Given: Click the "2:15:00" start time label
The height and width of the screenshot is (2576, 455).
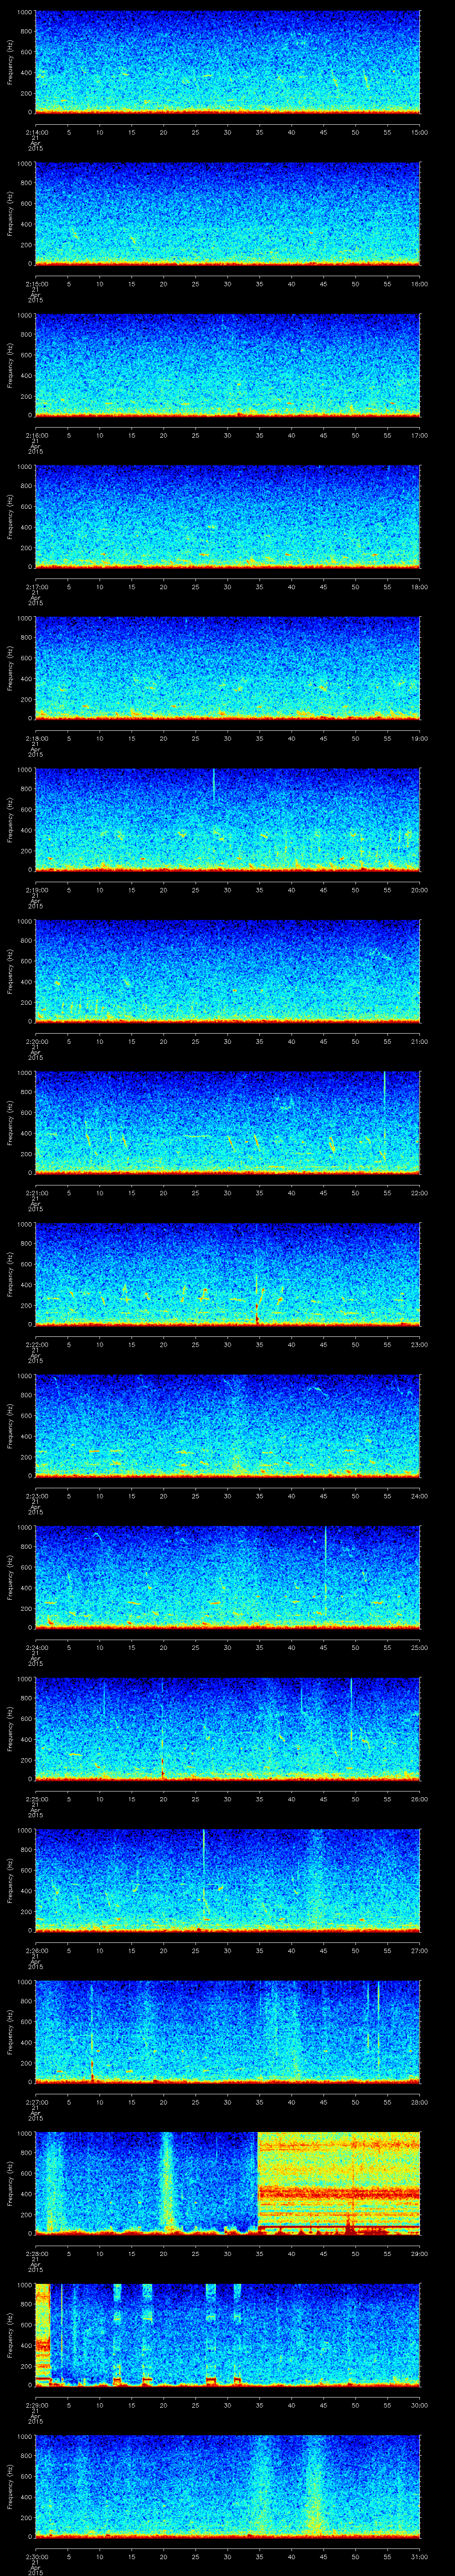Looking at the screenshot, I should coord(36,284).
